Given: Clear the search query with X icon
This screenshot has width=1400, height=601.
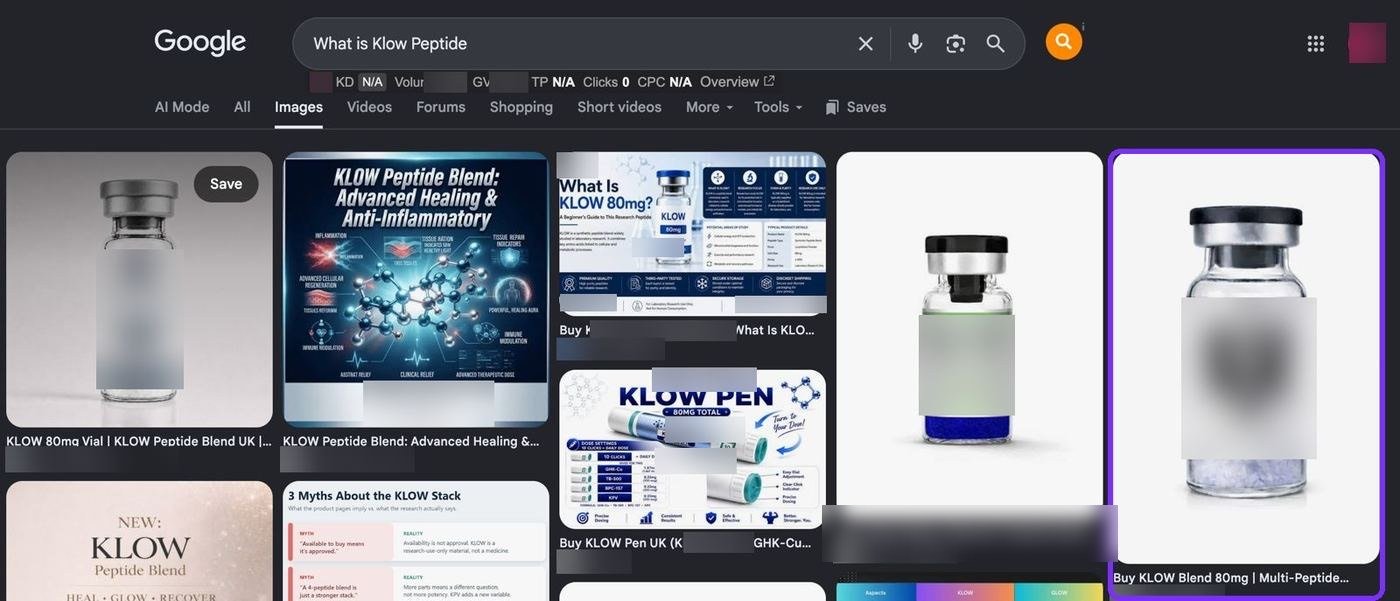Looking at the screenshot, I should click(x=866, y=44).
